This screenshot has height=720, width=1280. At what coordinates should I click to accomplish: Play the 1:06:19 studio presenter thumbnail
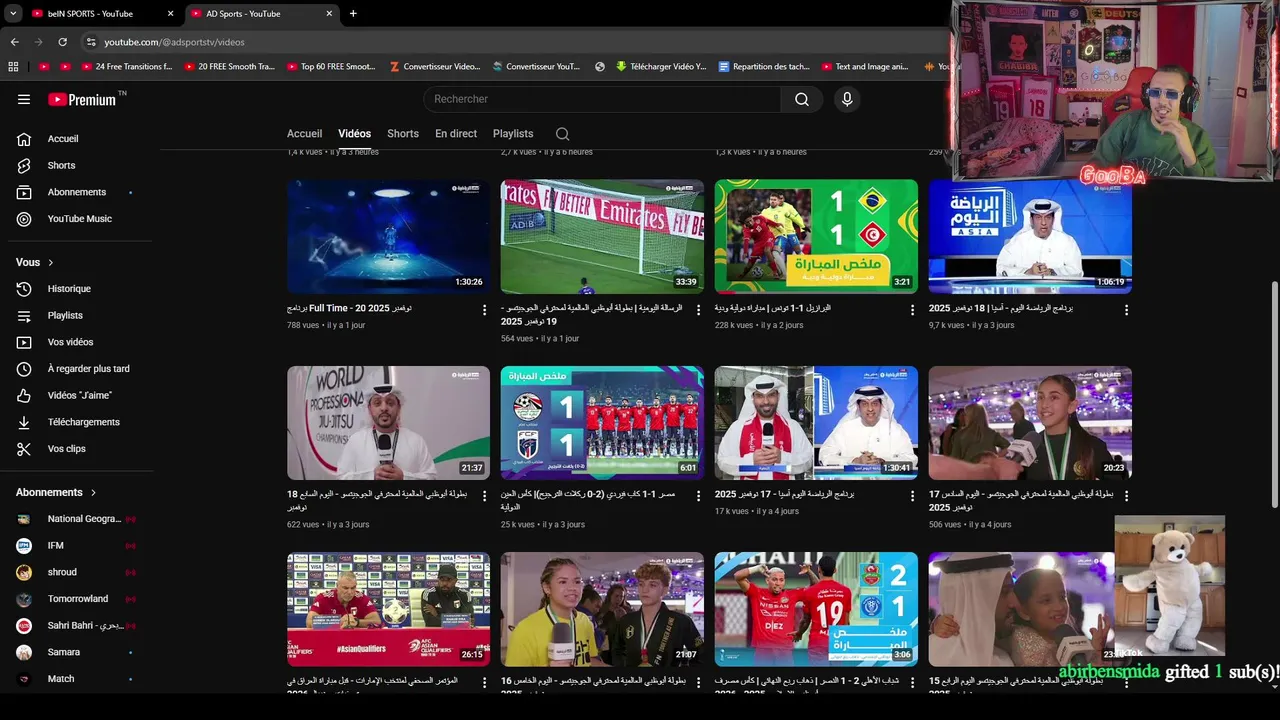coord(1030,236)
